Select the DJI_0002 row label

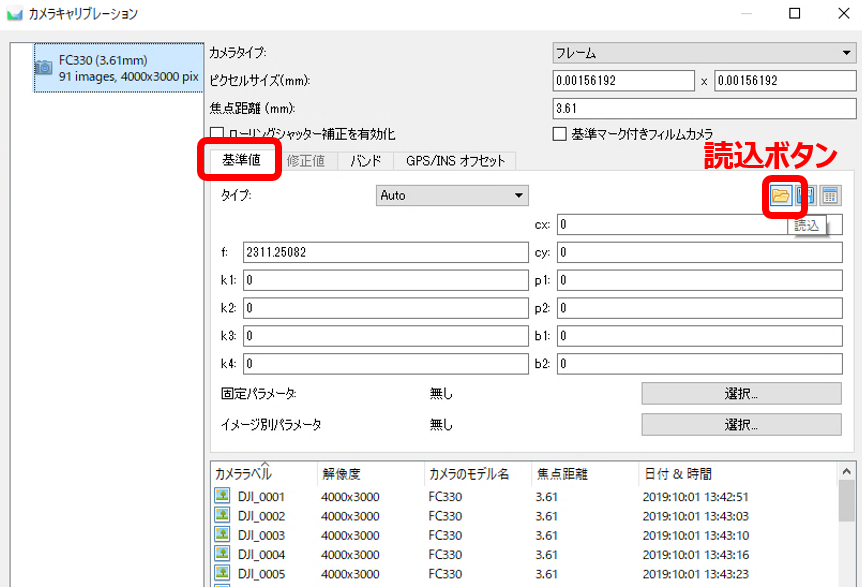pos(261,516)
